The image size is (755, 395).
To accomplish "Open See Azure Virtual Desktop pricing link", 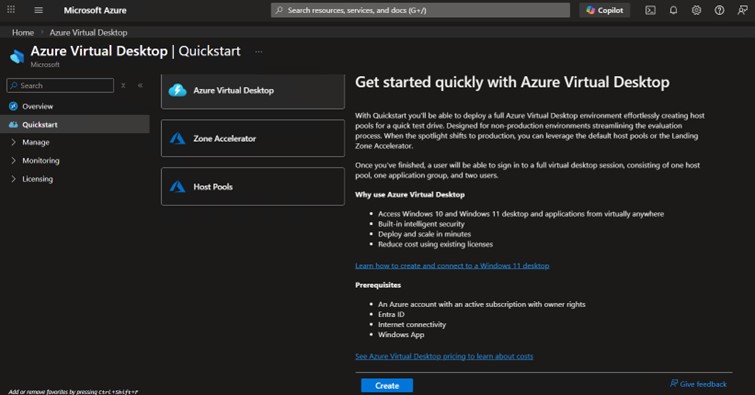I will (x=444, y=356).
